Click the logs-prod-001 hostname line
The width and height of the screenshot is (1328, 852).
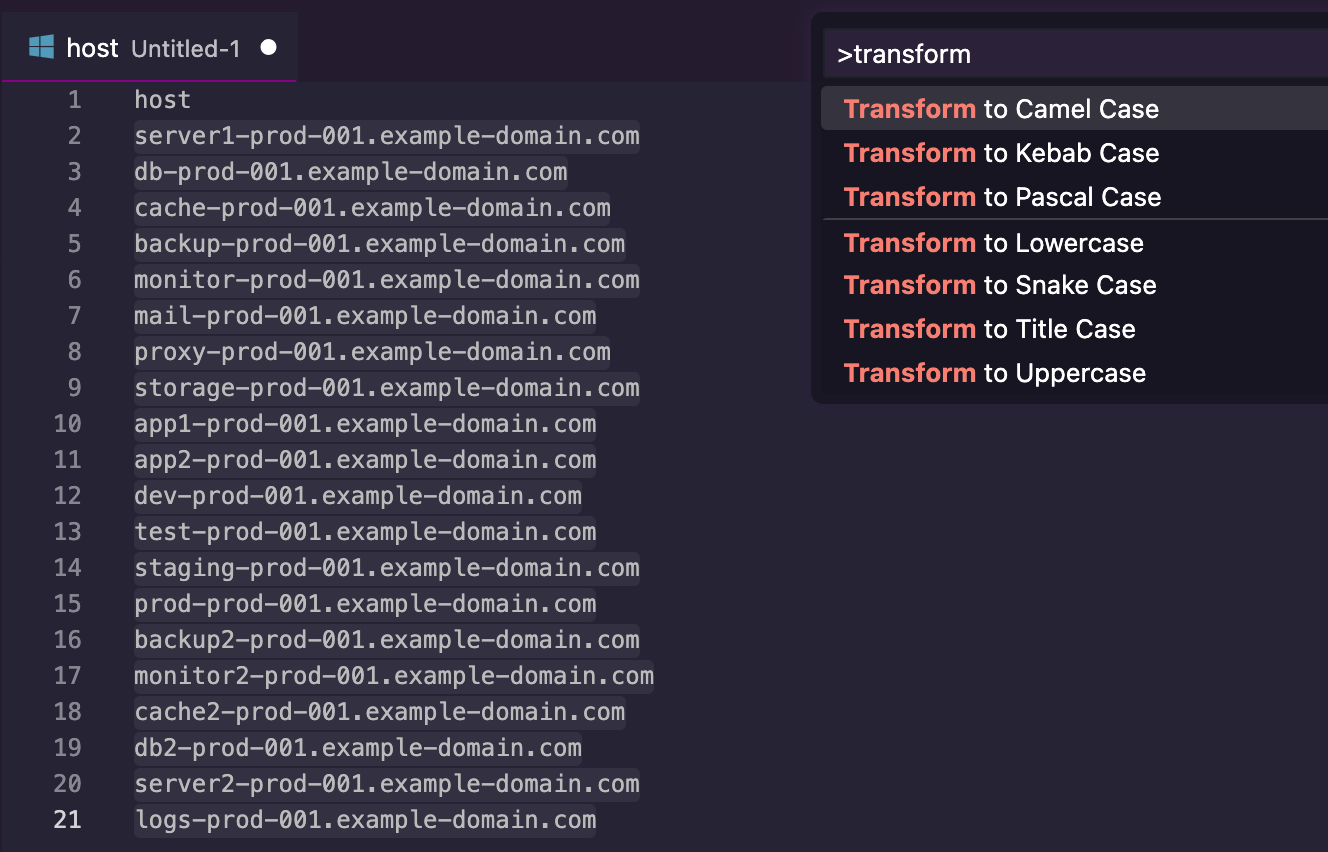click(x=365, y=820)
